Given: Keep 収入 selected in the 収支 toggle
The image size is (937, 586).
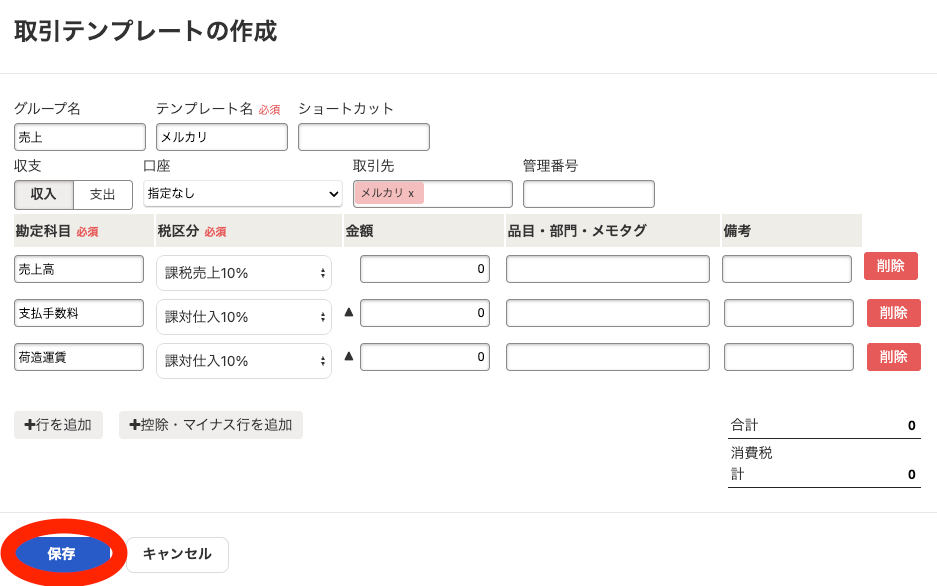Looking at the screenshot, I should coord(43,194).
